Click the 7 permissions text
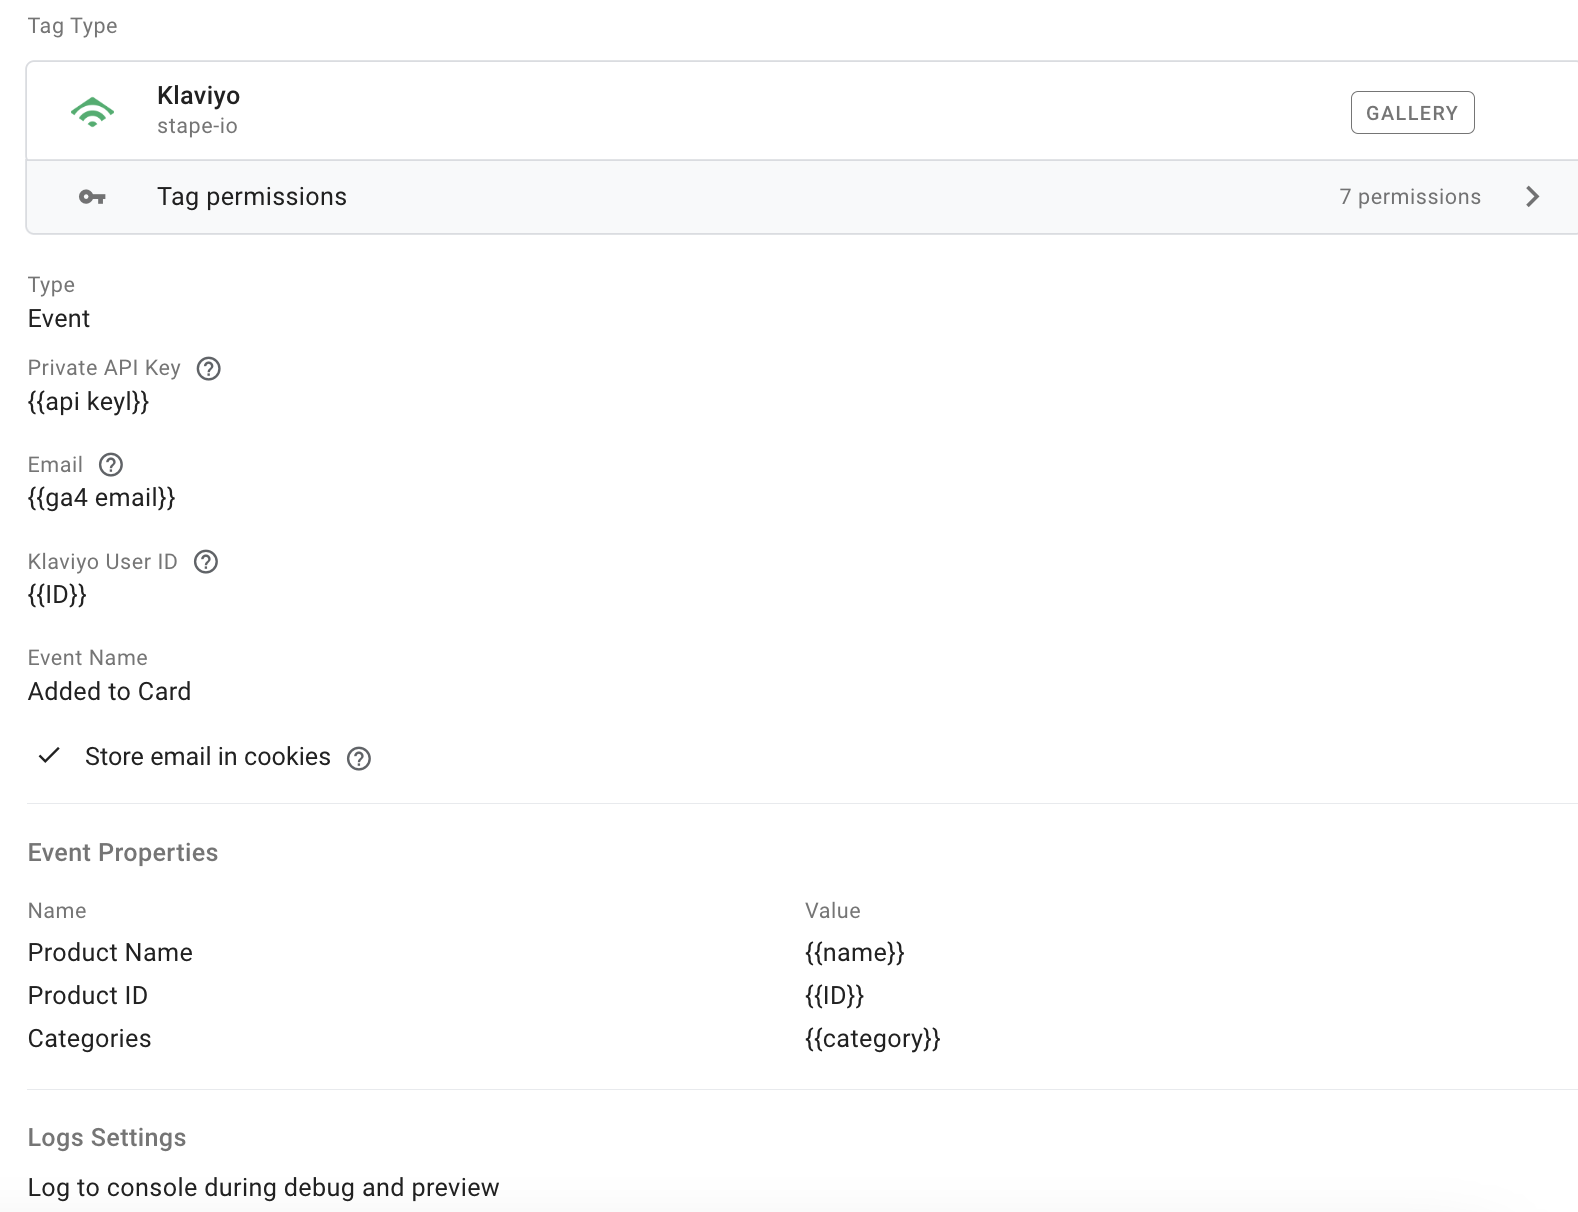The width and height of the screenshot is (1578, 1212). (1410, 197)
